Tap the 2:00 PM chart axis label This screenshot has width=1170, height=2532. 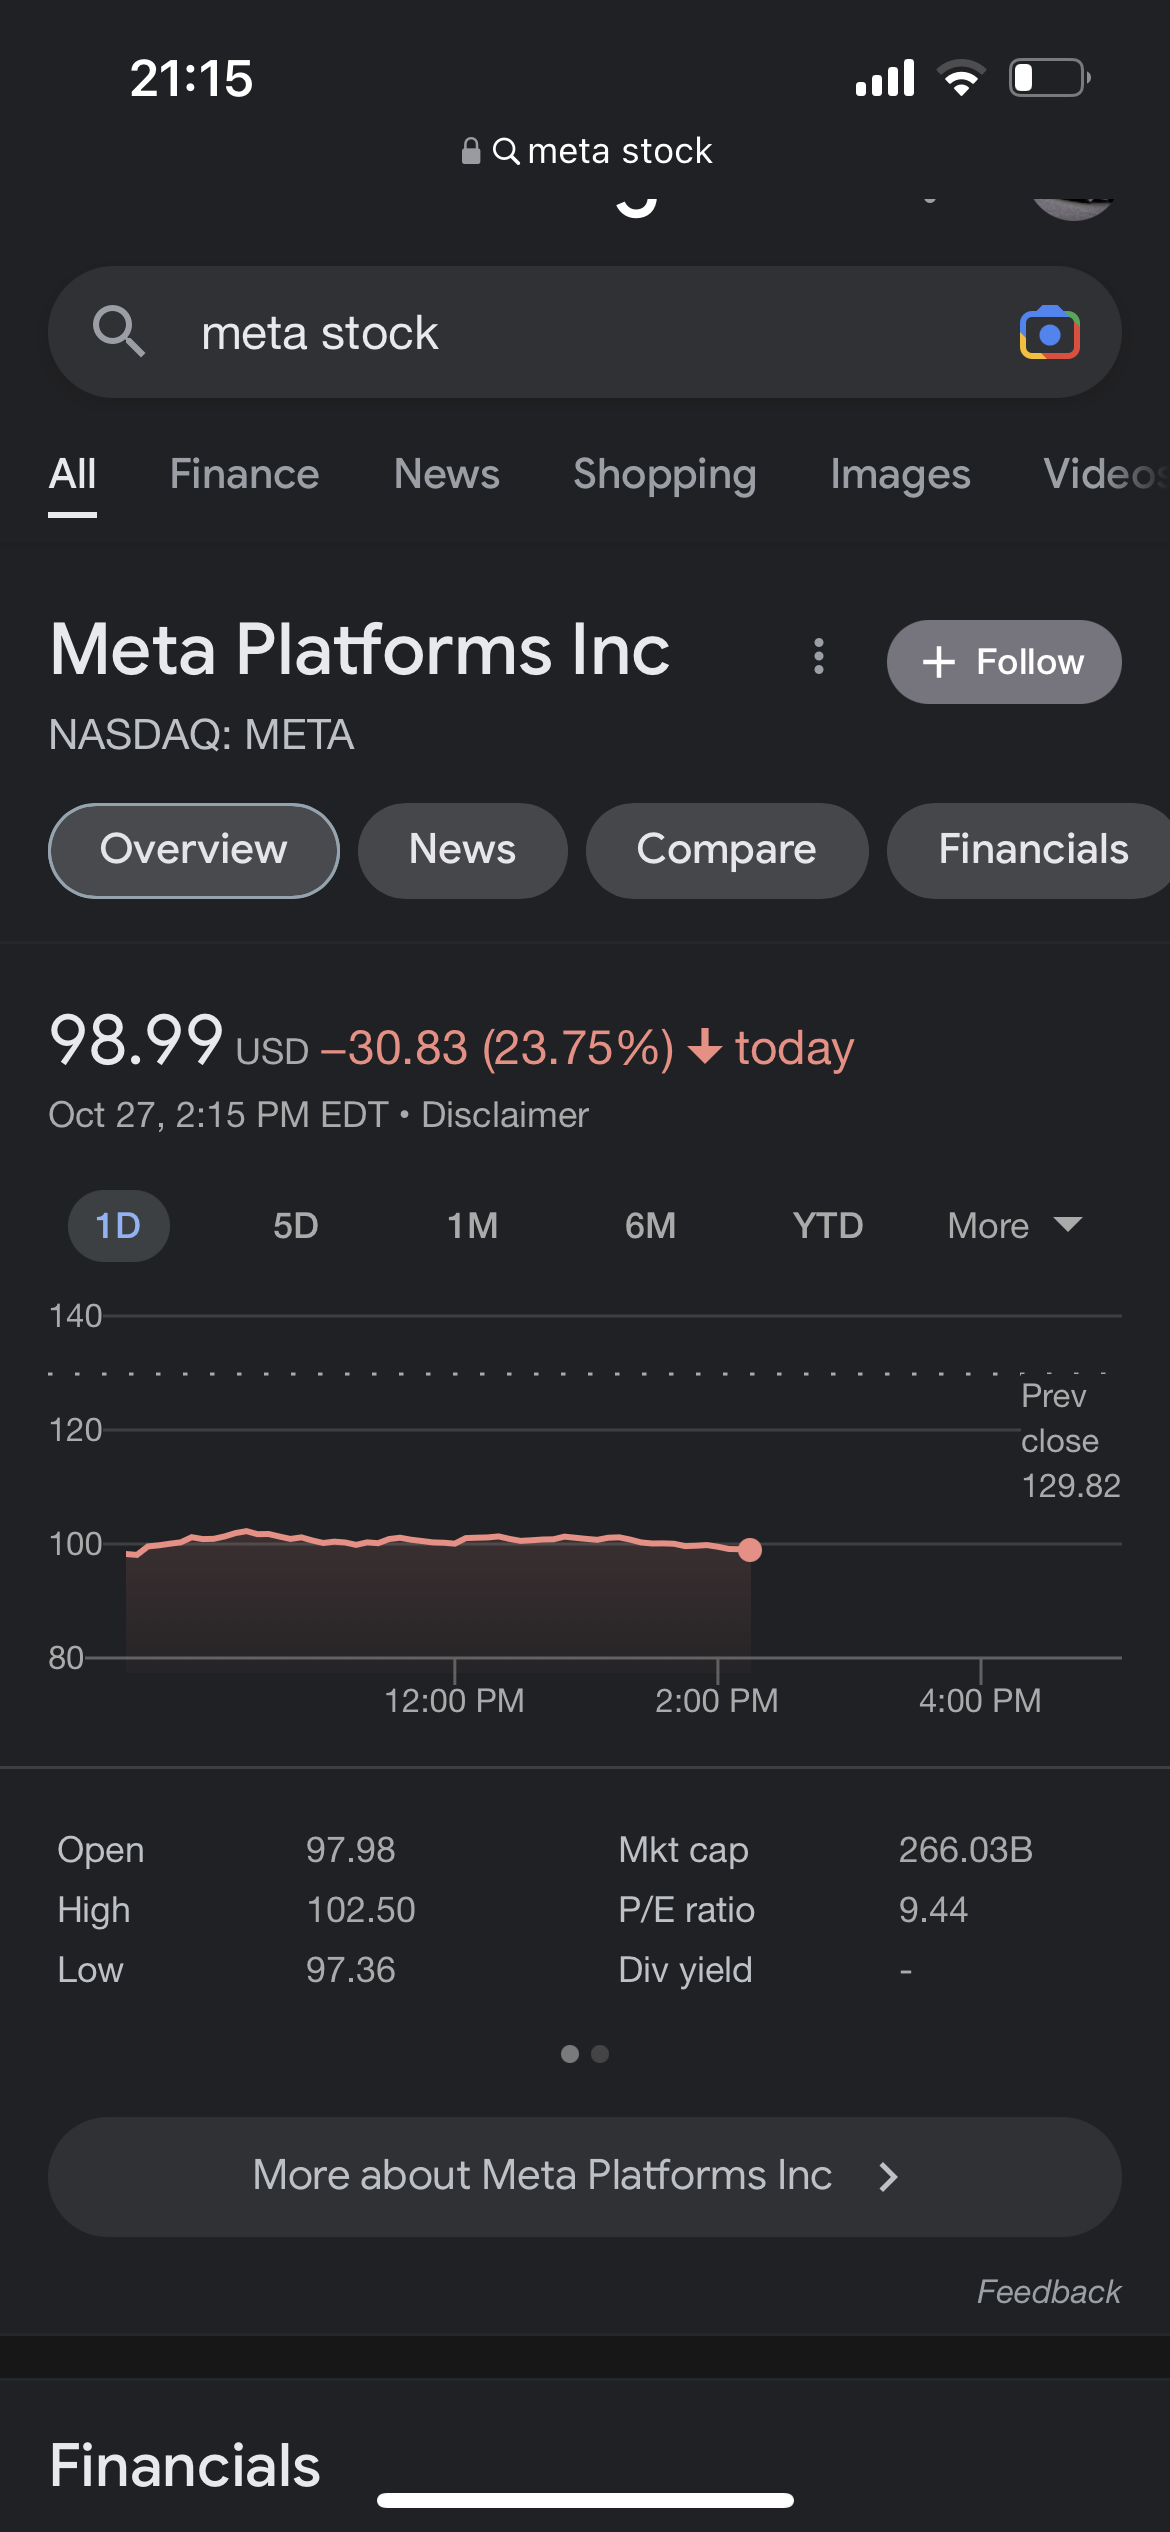pos(717,1700)
